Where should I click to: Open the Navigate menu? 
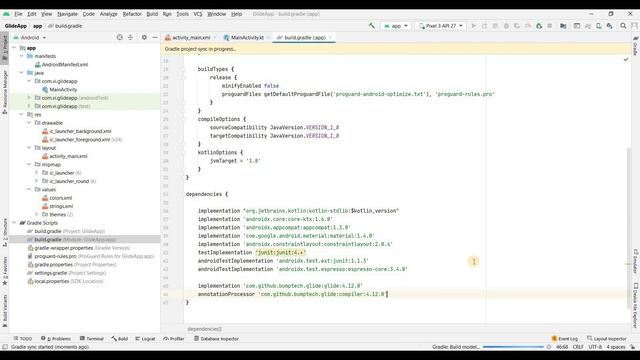tap(67, 14)
